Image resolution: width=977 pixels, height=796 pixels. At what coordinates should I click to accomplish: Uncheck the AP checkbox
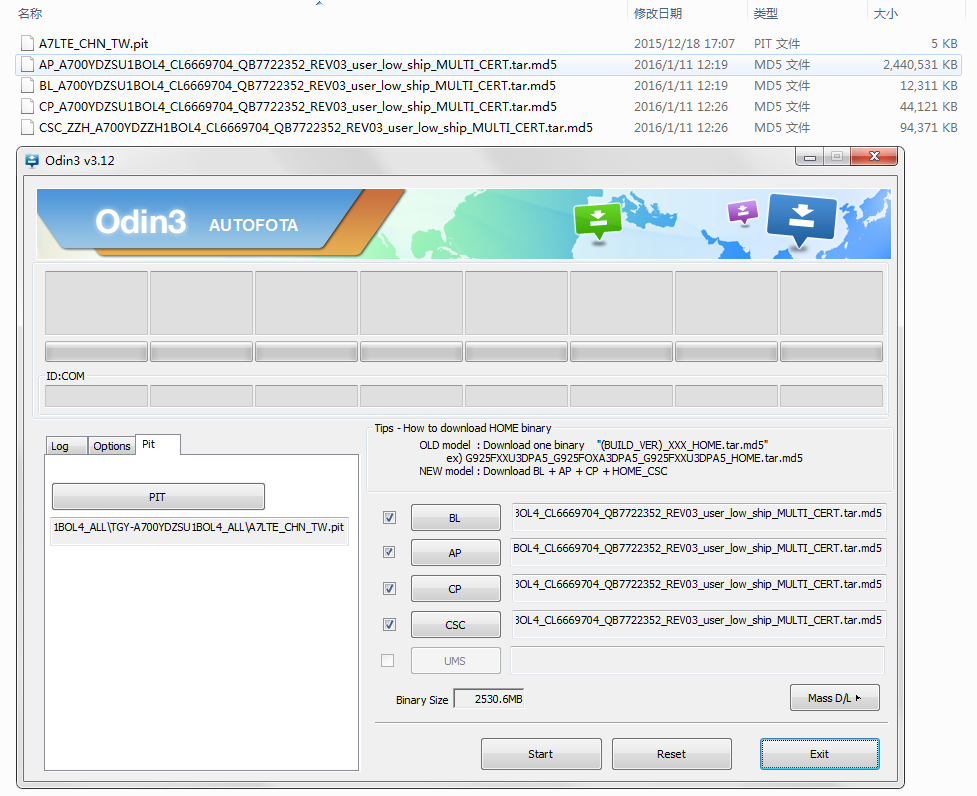click(x=389, y=552)
